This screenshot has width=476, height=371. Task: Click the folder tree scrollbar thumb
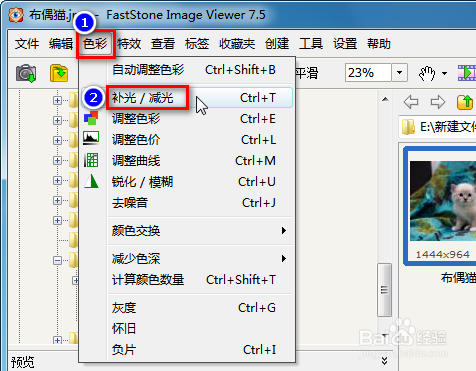click(x=384, y=290)
